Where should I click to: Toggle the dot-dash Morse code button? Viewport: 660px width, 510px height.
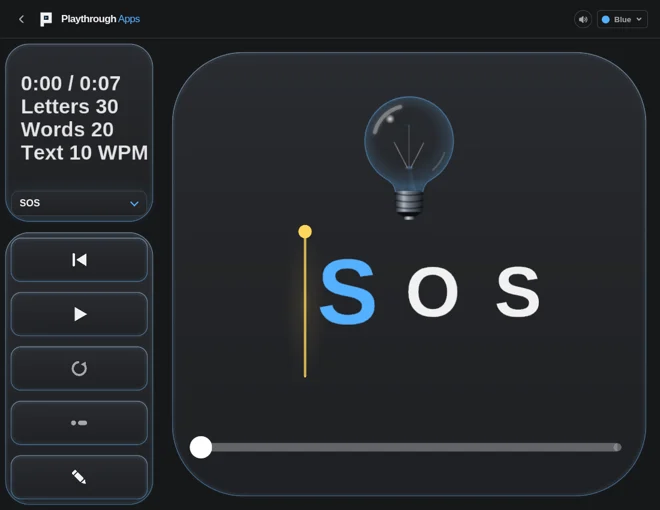pyautogui.click(x=79, y=422)
